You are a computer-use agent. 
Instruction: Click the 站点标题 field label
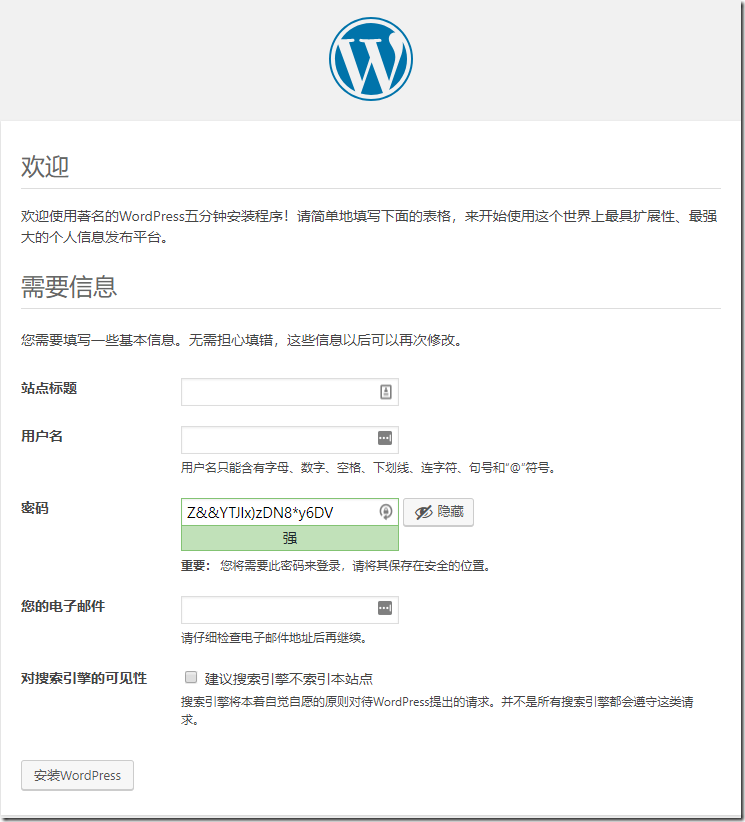point(49,388)
